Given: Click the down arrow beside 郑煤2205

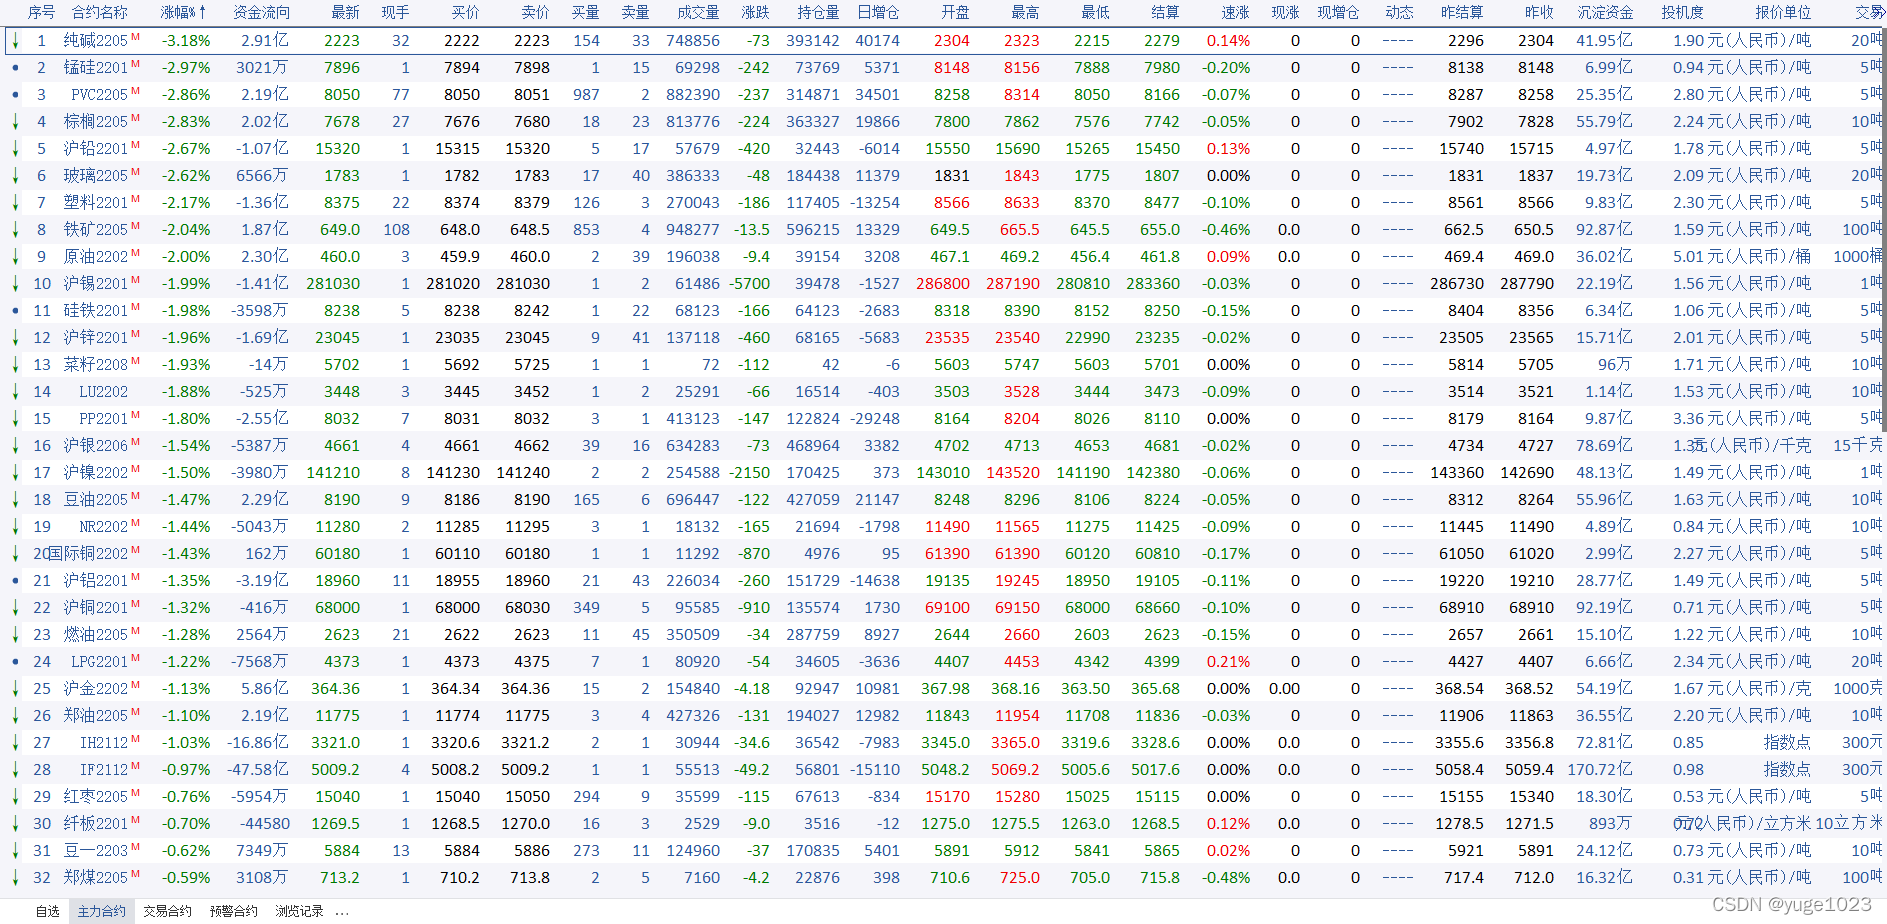Looking at the screenshot, I should (x=15, y=877).
